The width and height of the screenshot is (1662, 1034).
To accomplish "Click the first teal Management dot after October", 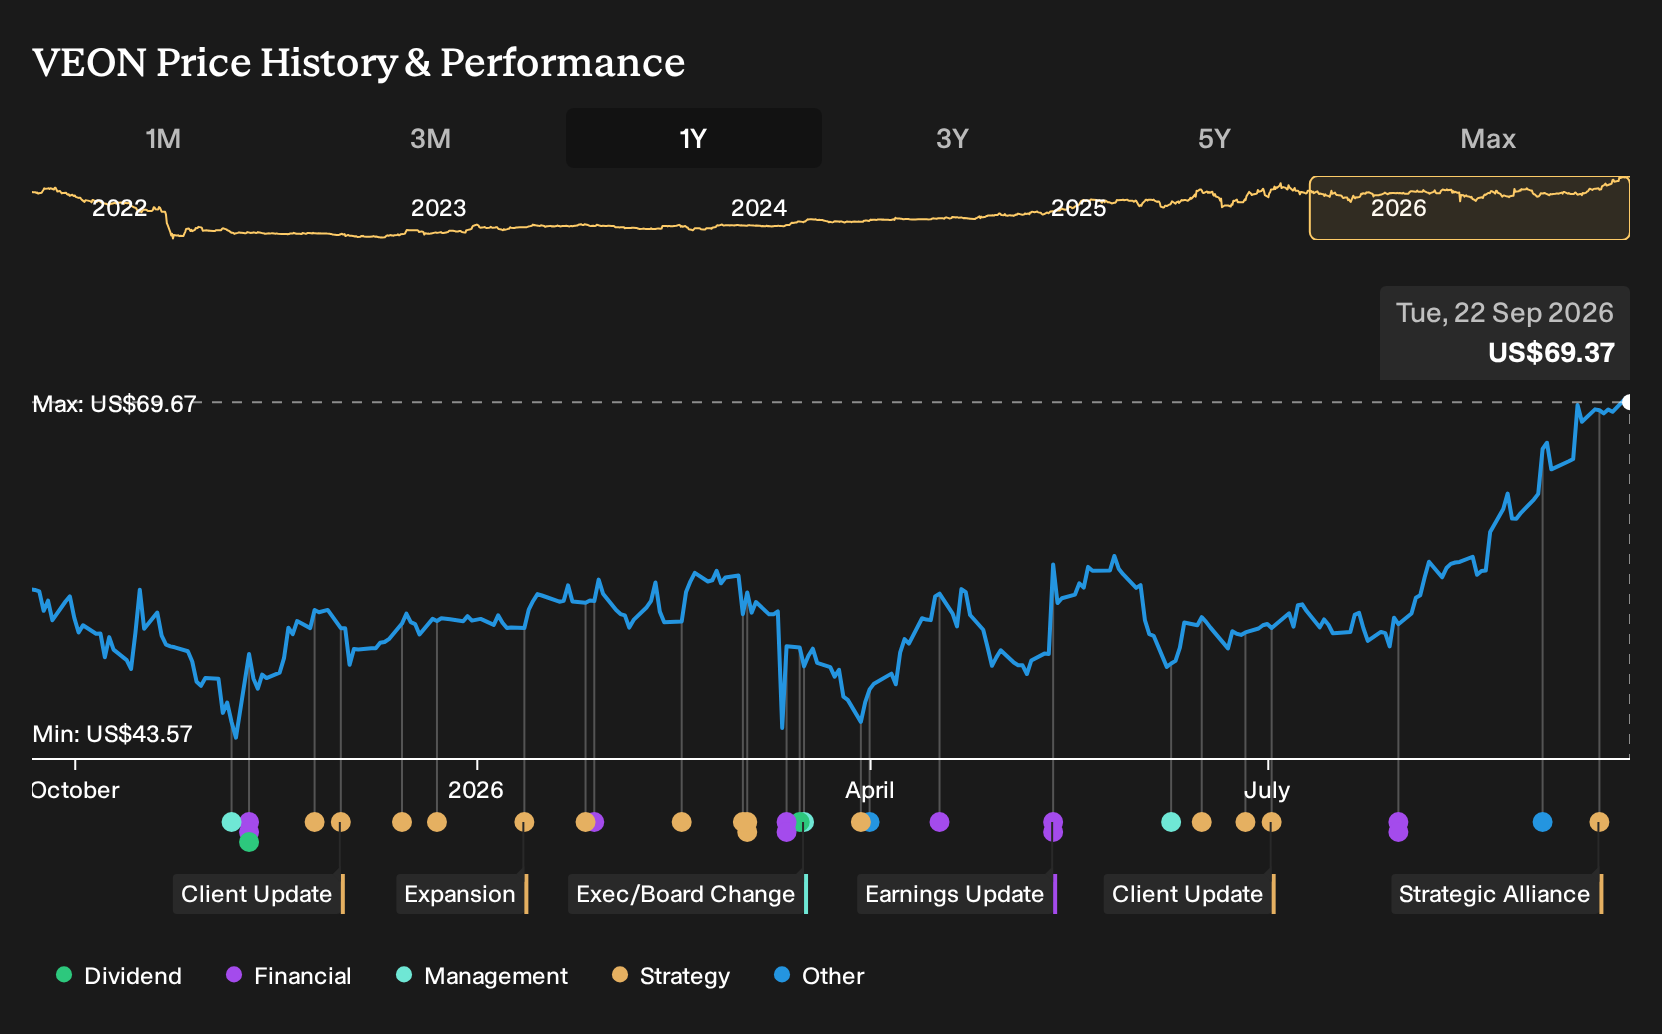I will (231, 822).
